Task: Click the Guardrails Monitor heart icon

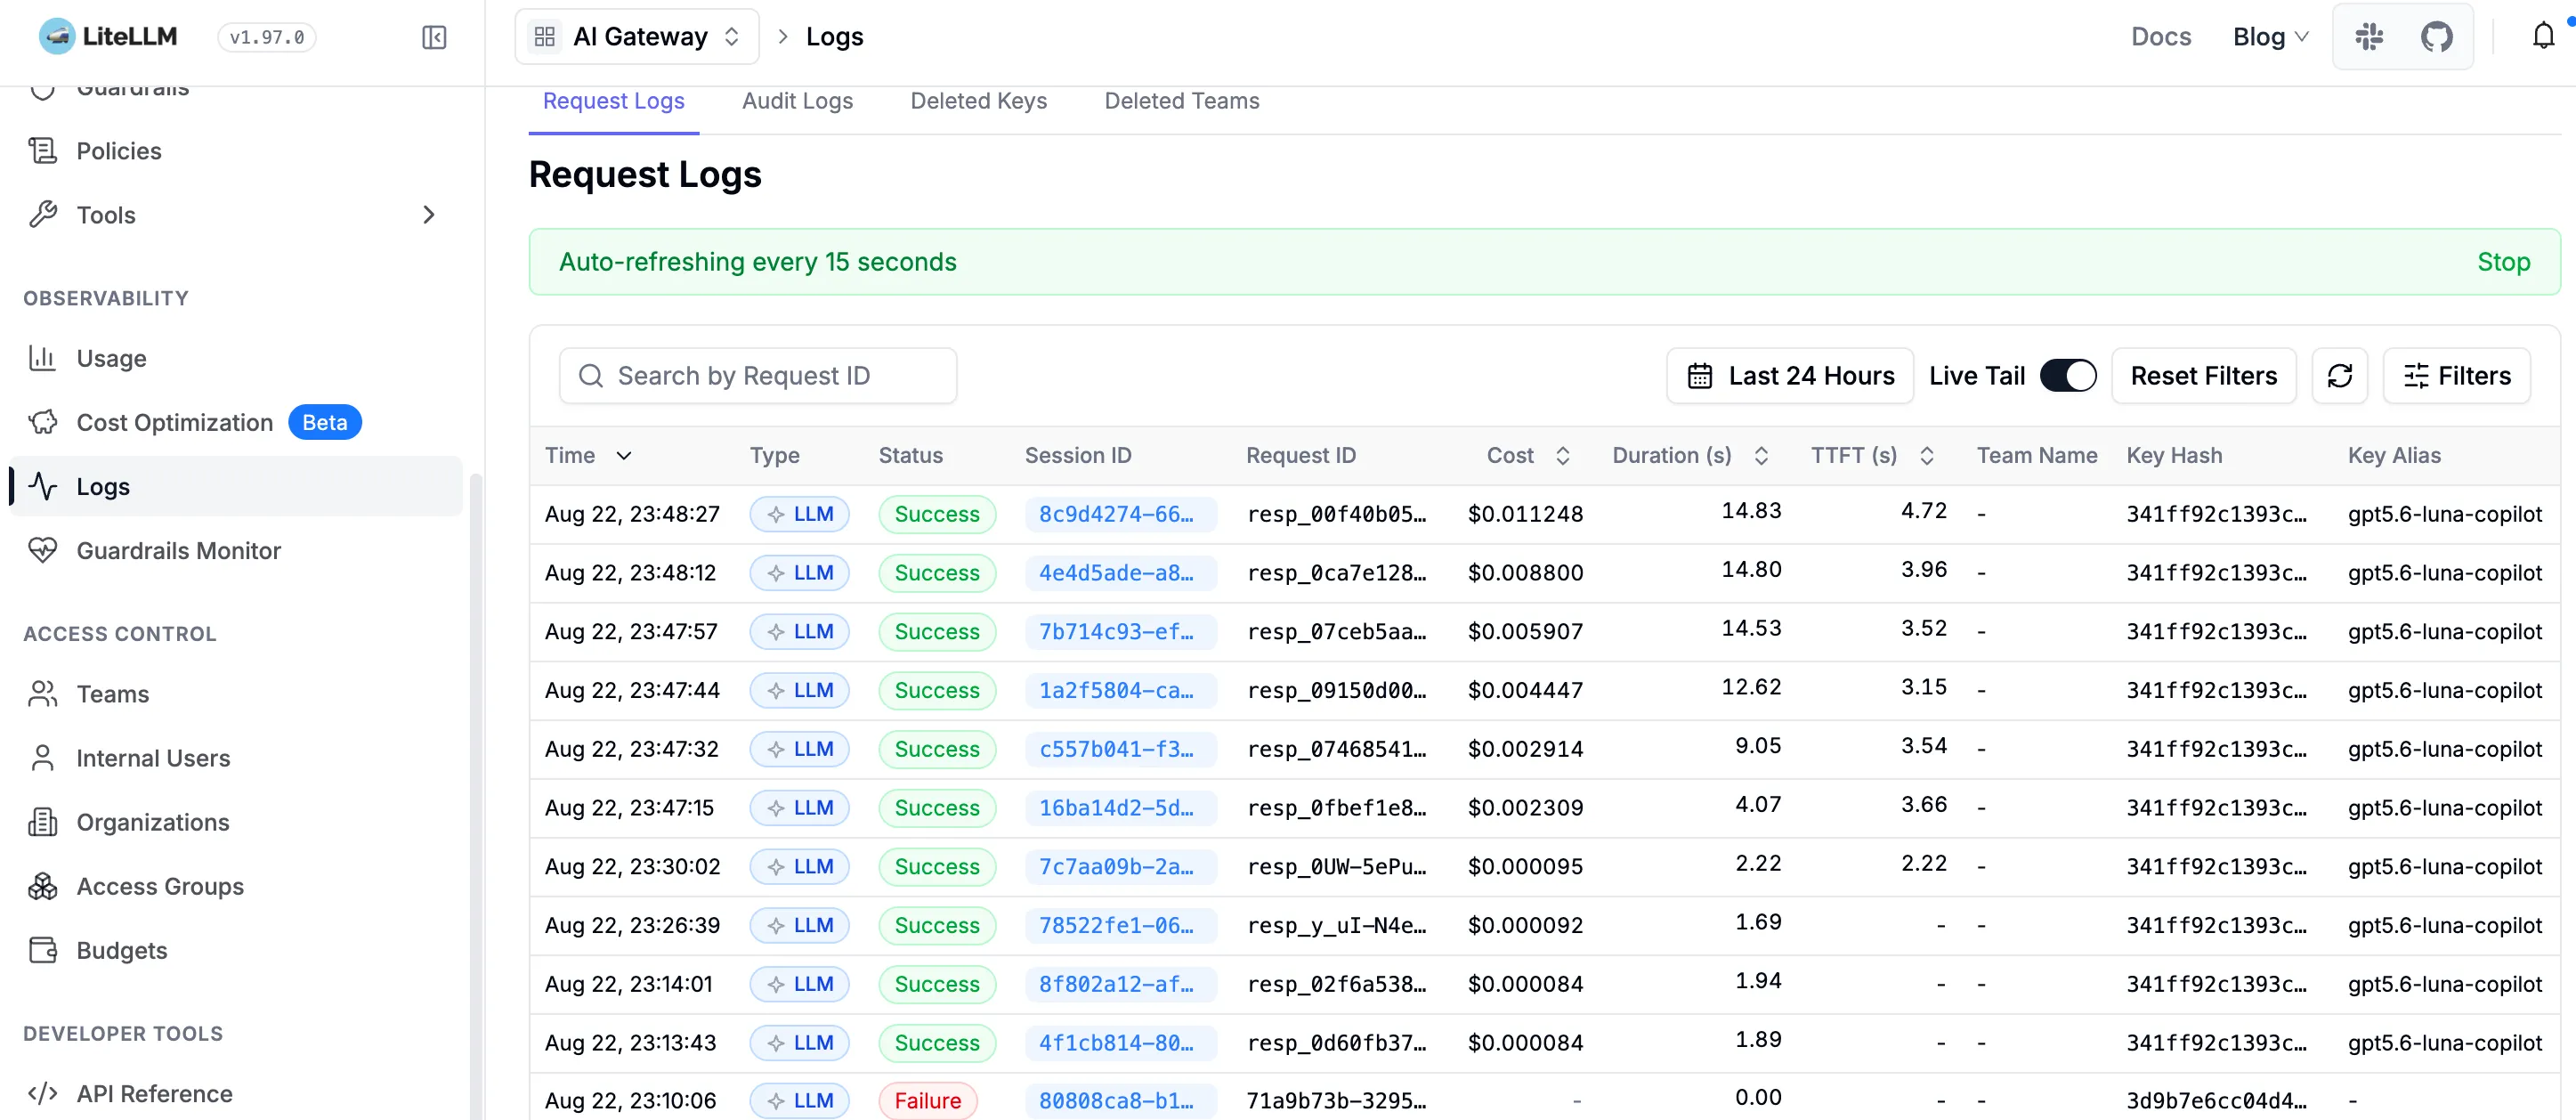Action: point(42,550)
